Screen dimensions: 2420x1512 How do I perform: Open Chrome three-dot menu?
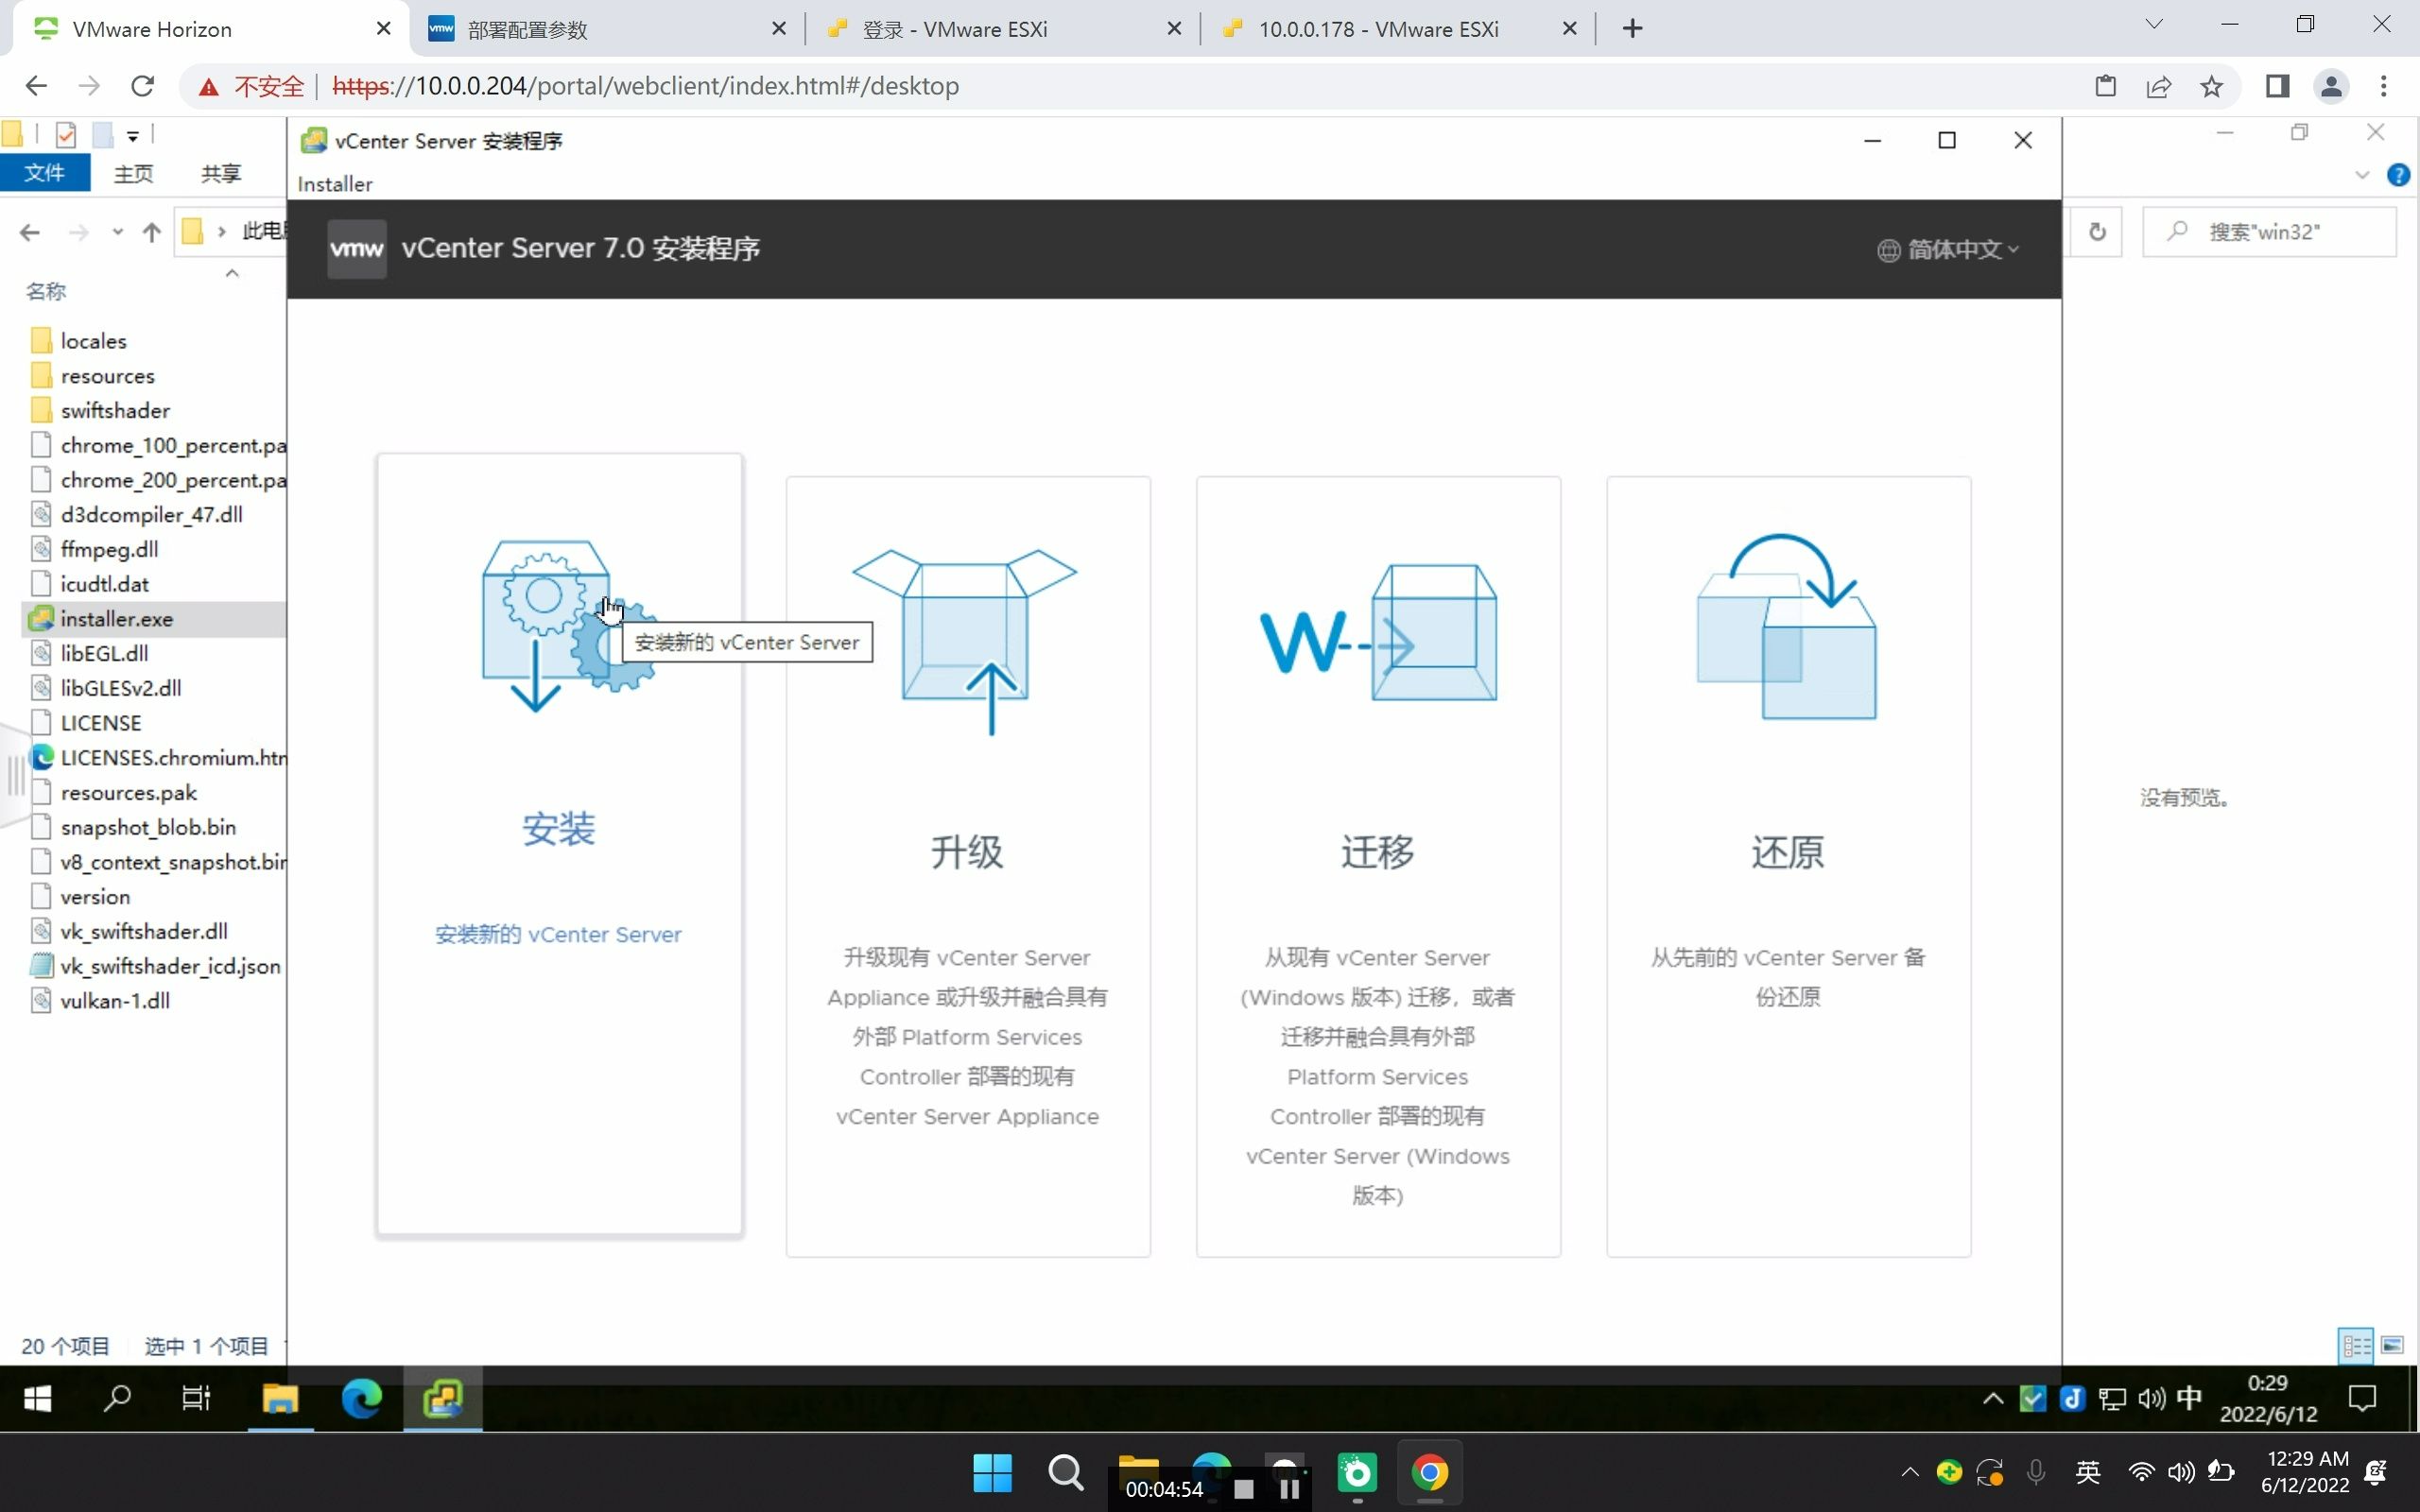[2384, 87]
